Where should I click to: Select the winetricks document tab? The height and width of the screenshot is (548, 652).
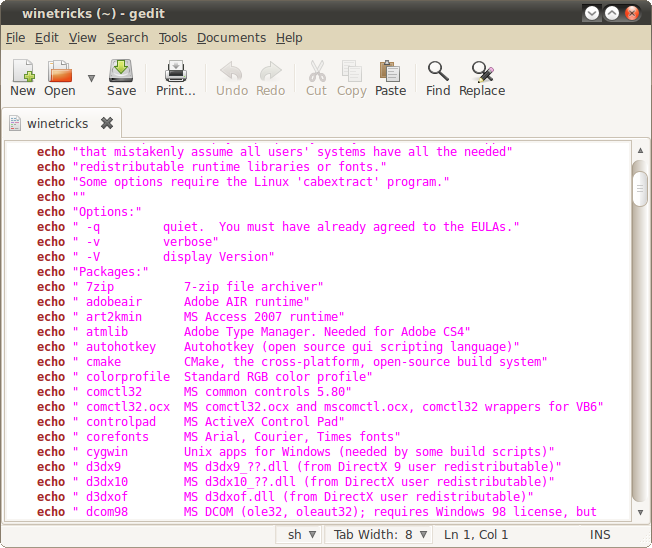pyautogui.click(x=57, y=124)
